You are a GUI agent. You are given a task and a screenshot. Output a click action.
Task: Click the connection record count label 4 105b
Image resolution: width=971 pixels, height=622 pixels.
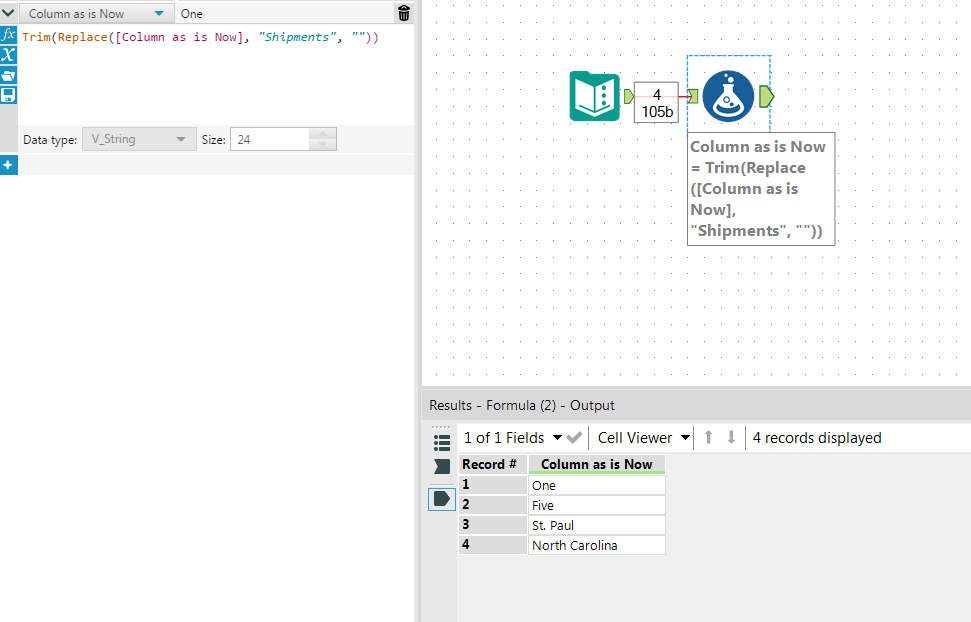[x=656, y=103]
